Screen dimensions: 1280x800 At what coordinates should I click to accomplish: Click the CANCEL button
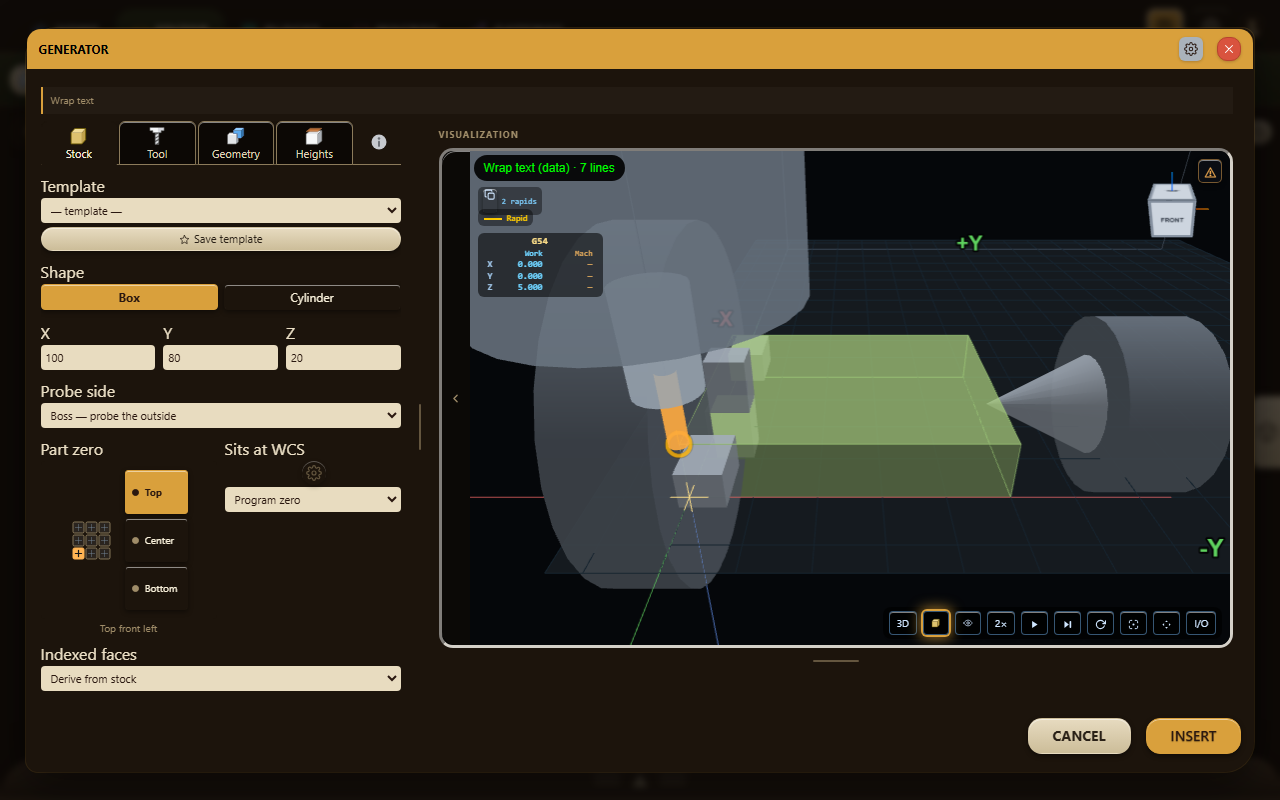(x=1079, y=736)
